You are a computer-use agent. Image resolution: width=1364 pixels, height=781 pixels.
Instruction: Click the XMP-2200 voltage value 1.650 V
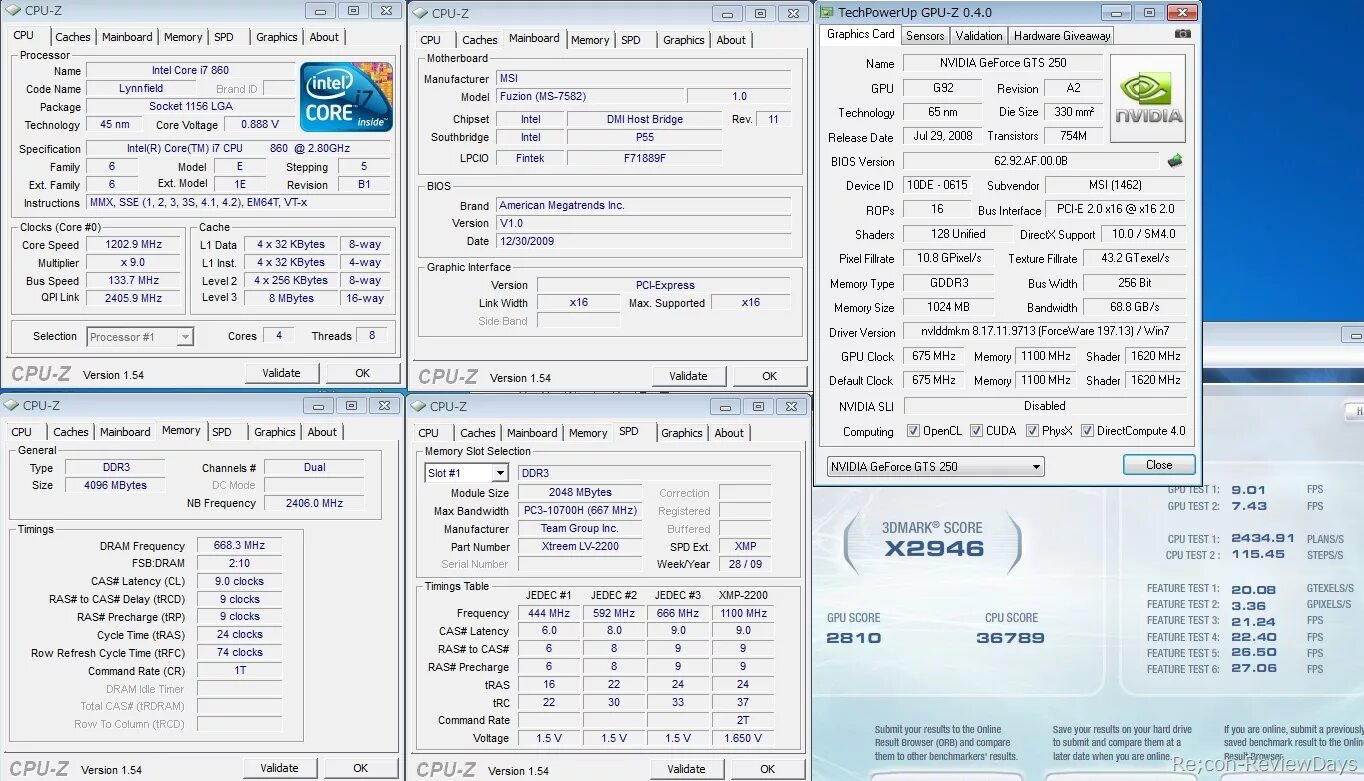[x=742, y=738]
